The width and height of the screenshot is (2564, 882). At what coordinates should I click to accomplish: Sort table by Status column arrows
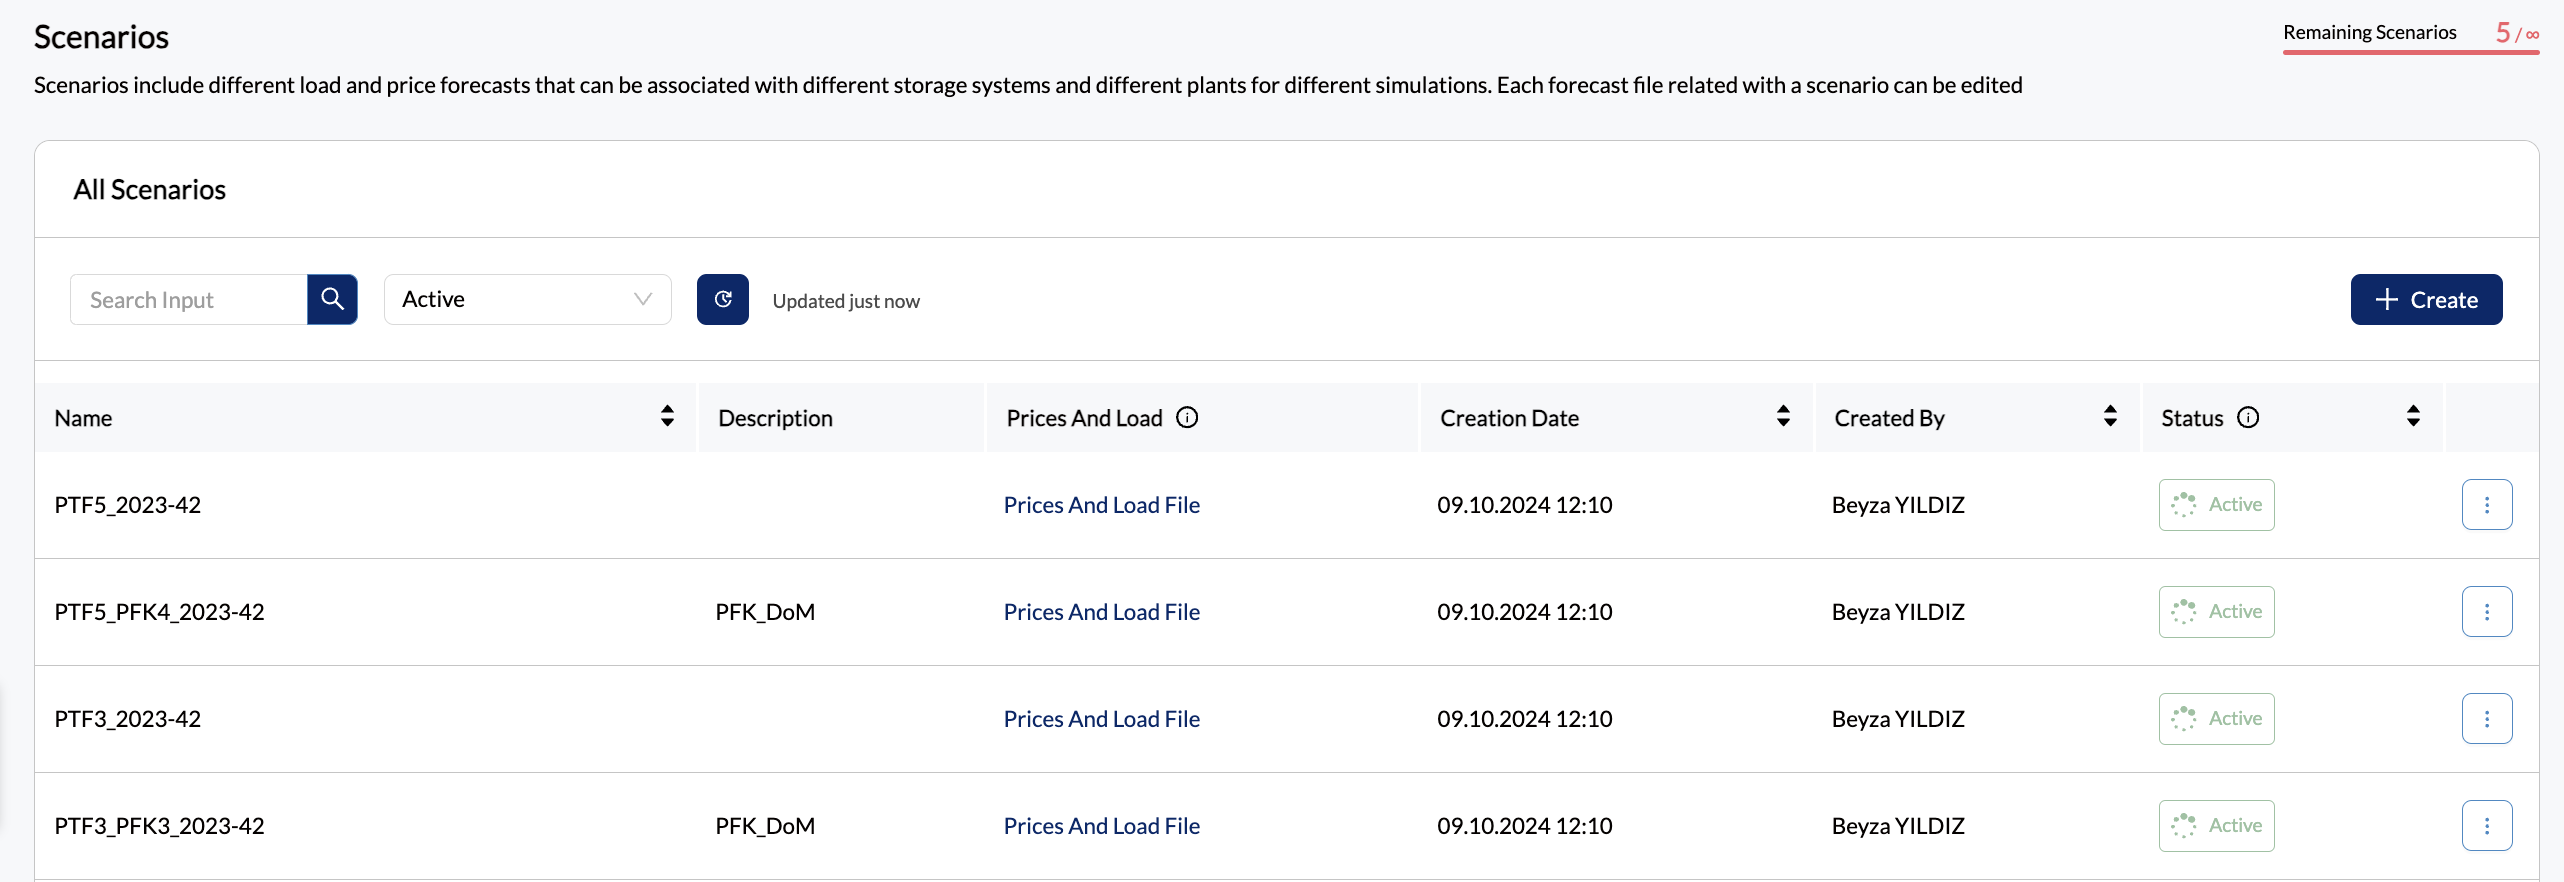tap(2413, 417)
